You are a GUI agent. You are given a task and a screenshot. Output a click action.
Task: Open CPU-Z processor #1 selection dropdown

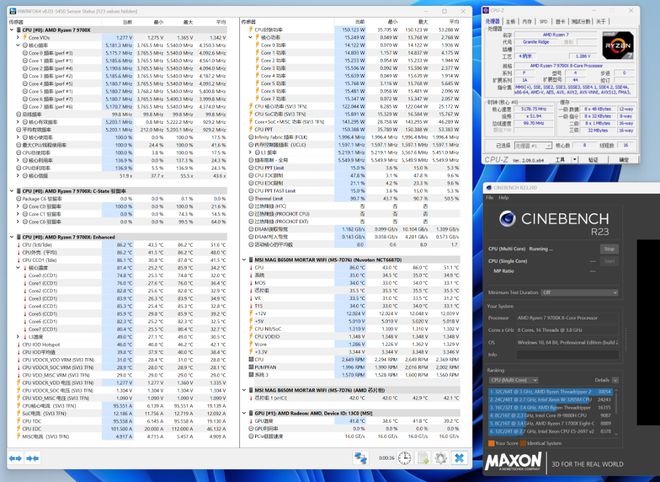coord(533,145)
